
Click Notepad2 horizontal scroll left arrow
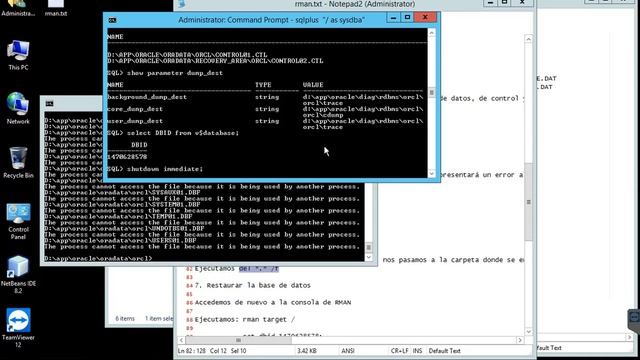click(x=182, y=340)
